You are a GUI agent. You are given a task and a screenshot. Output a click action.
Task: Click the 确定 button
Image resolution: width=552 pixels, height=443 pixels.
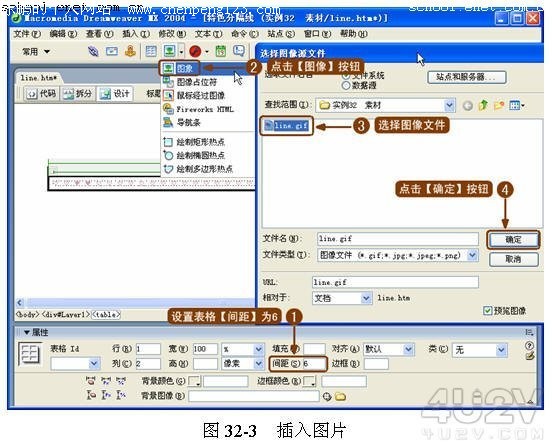pos(514,240)
